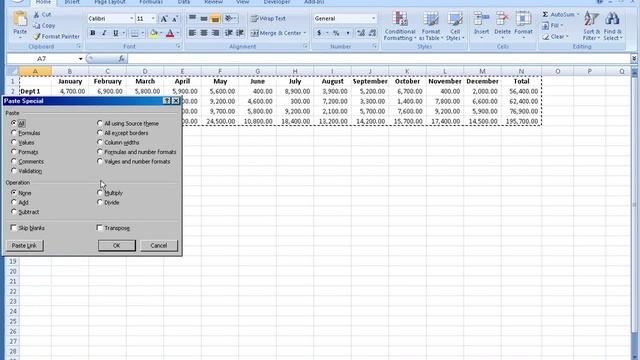
Task: Toggle Underline formatting
Action: pyautogui.click(x=116, y=33)
